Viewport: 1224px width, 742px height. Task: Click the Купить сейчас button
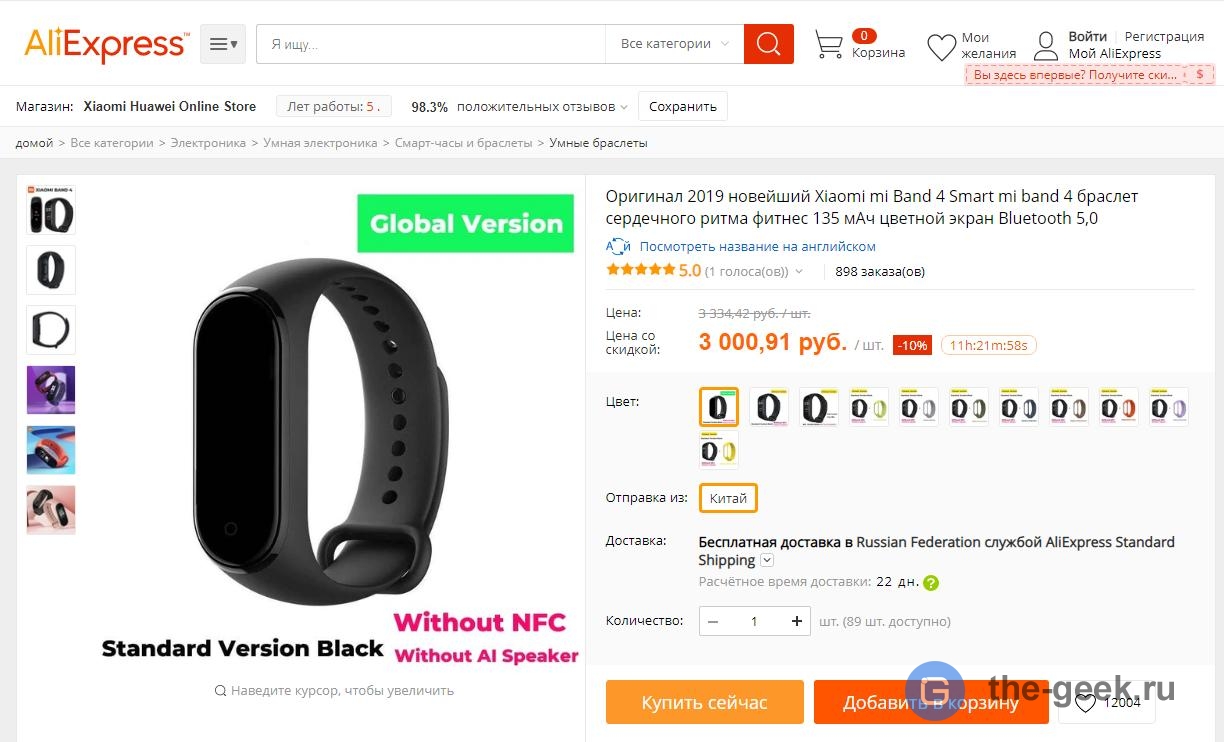point(704,702)
